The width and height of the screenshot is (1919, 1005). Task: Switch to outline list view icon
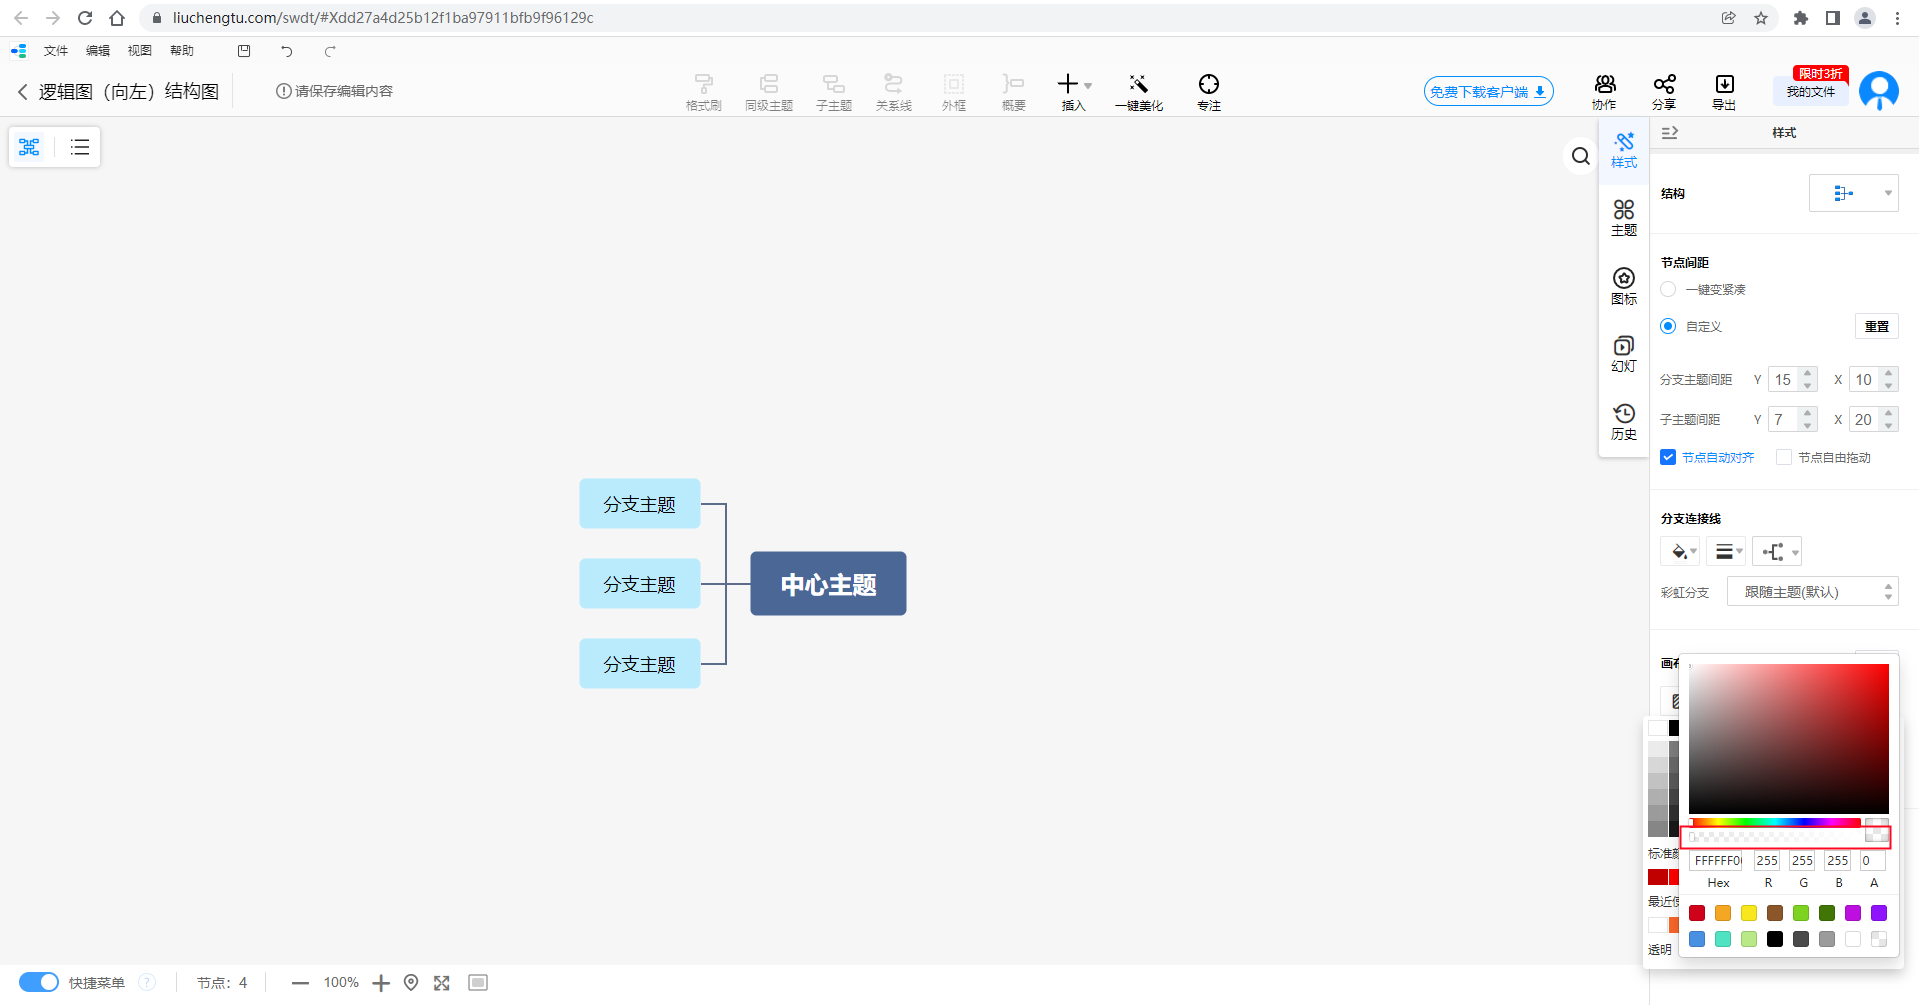tap(80, 148)
